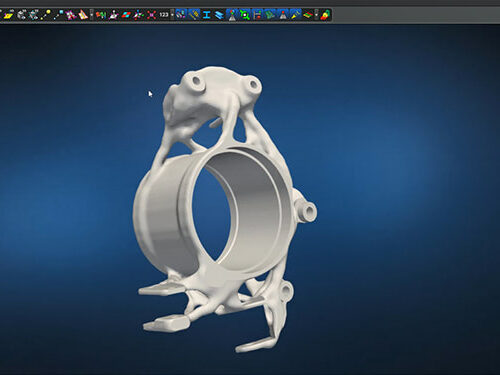Click the yellow surface plane icon
Viewport: 500px width, 375px height.
point(8,15)
